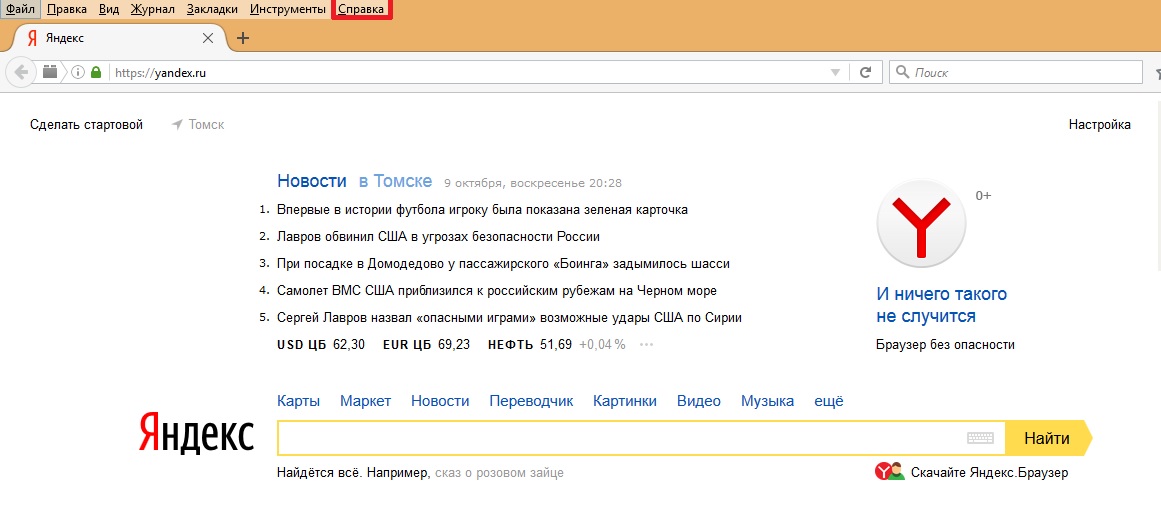Image resolution: width=1161 pixels, height=508 pixels.
Task: Click the Томск city link
Action: 207,124
